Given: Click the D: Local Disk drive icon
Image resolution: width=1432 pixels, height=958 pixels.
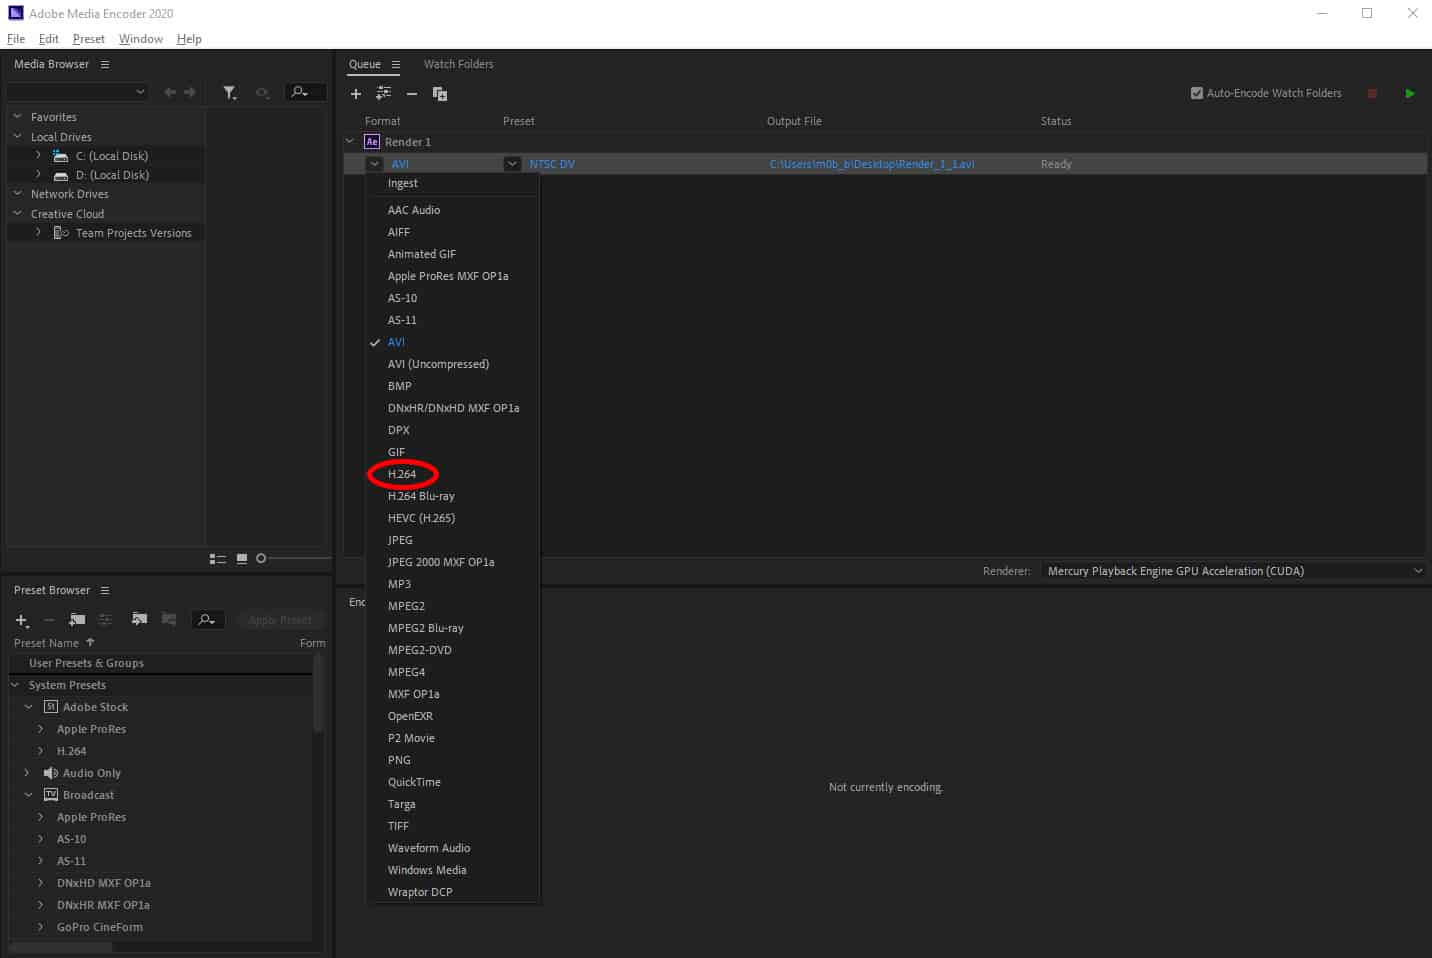Looking at the screenshot, I should click(x=61, y=175).
